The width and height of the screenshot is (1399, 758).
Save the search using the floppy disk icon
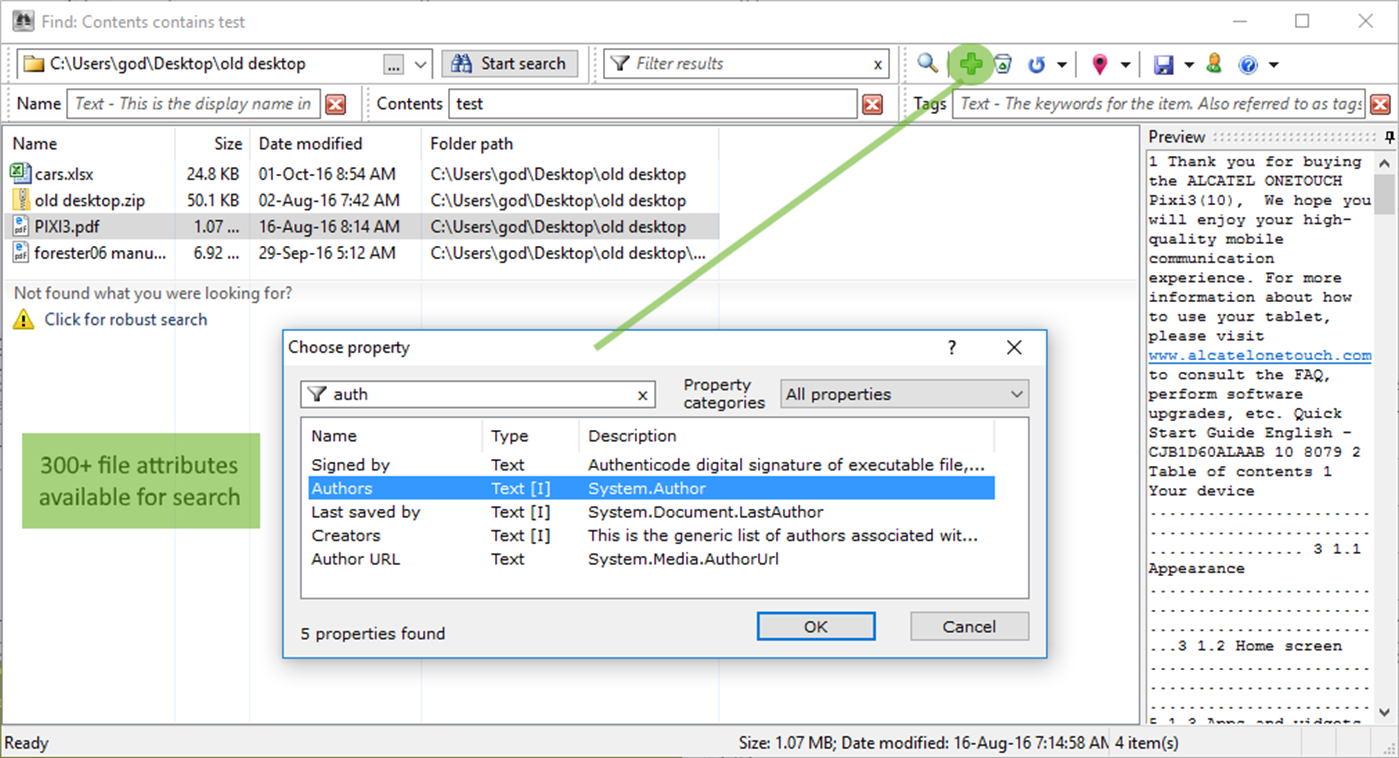click(1165, 63)
